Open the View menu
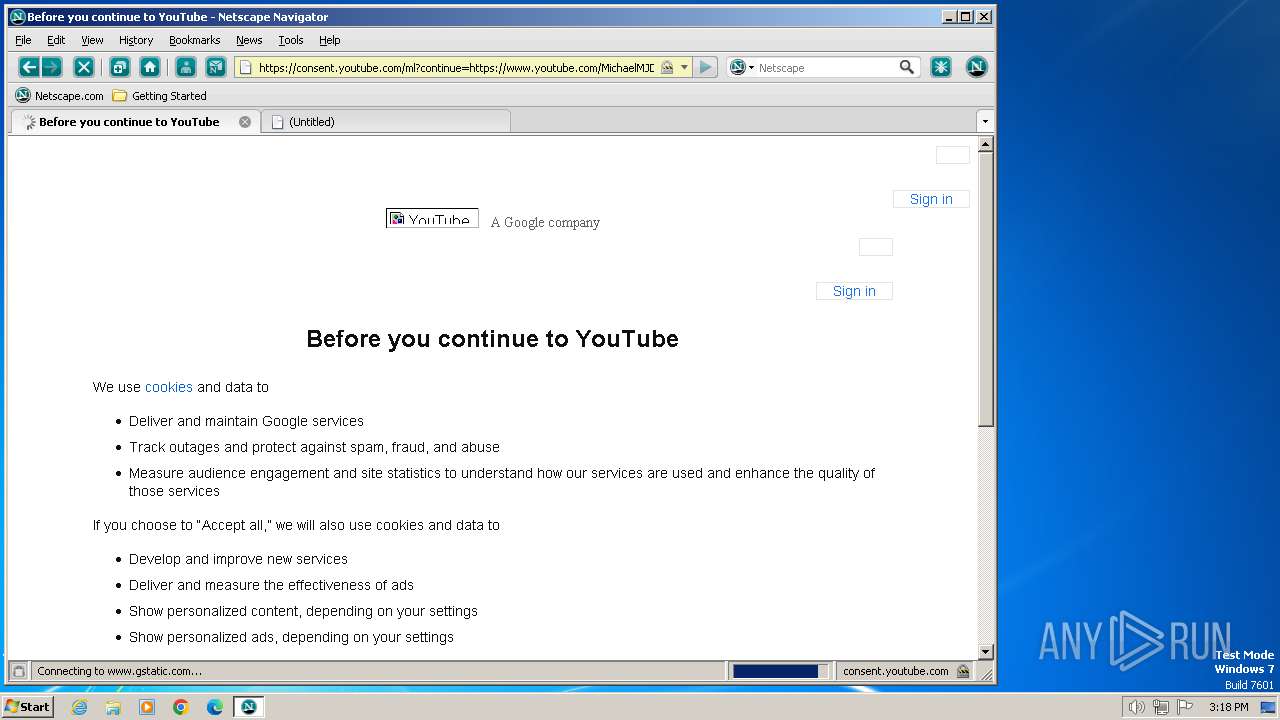Image resolution: width=1280 pixels, height=720 pixels. (x=92, y=40)
